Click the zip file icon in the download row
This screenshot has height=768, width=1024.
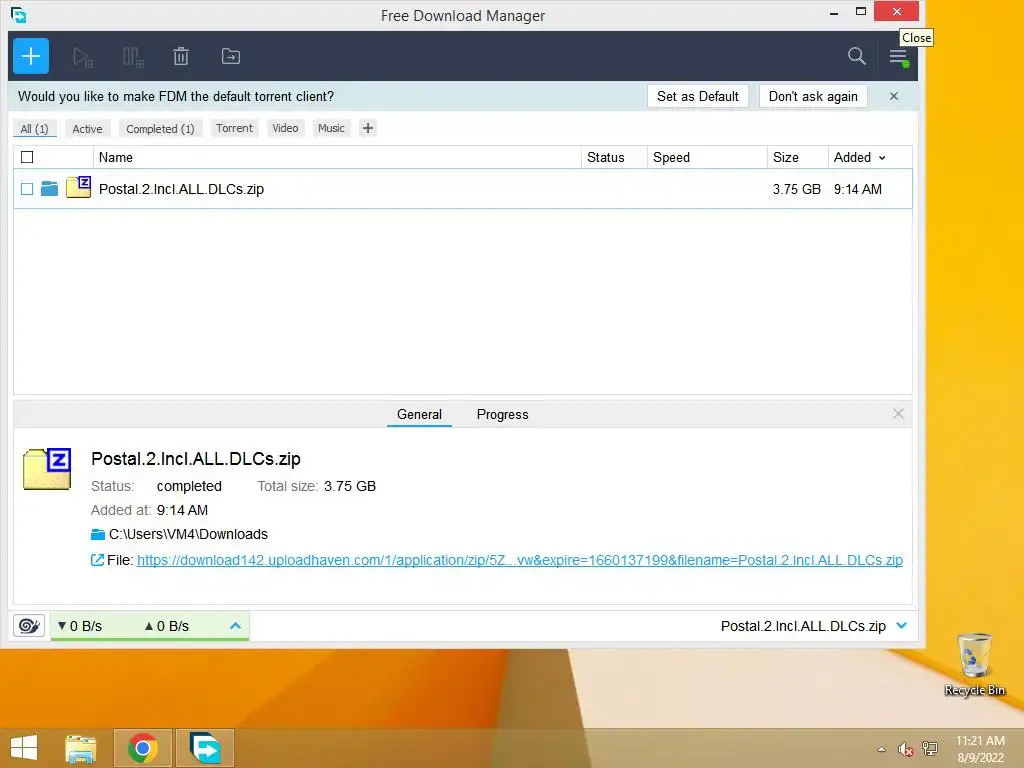(x=78, y=187)
